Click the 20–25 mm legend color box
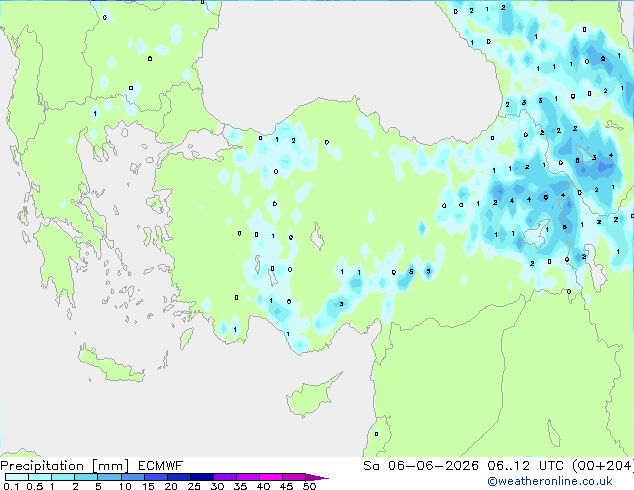634x490 pixels. coord(178,477)
